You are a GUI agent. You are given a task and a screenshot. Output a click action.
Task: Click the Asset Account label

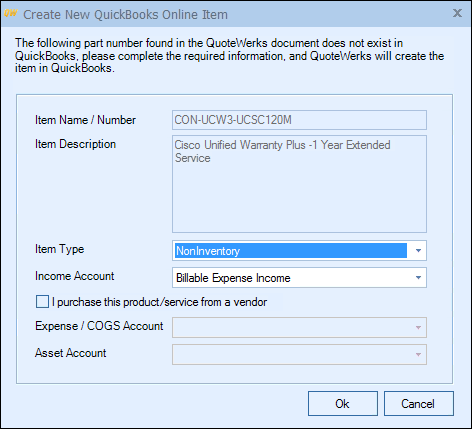[x=71, y=353]
